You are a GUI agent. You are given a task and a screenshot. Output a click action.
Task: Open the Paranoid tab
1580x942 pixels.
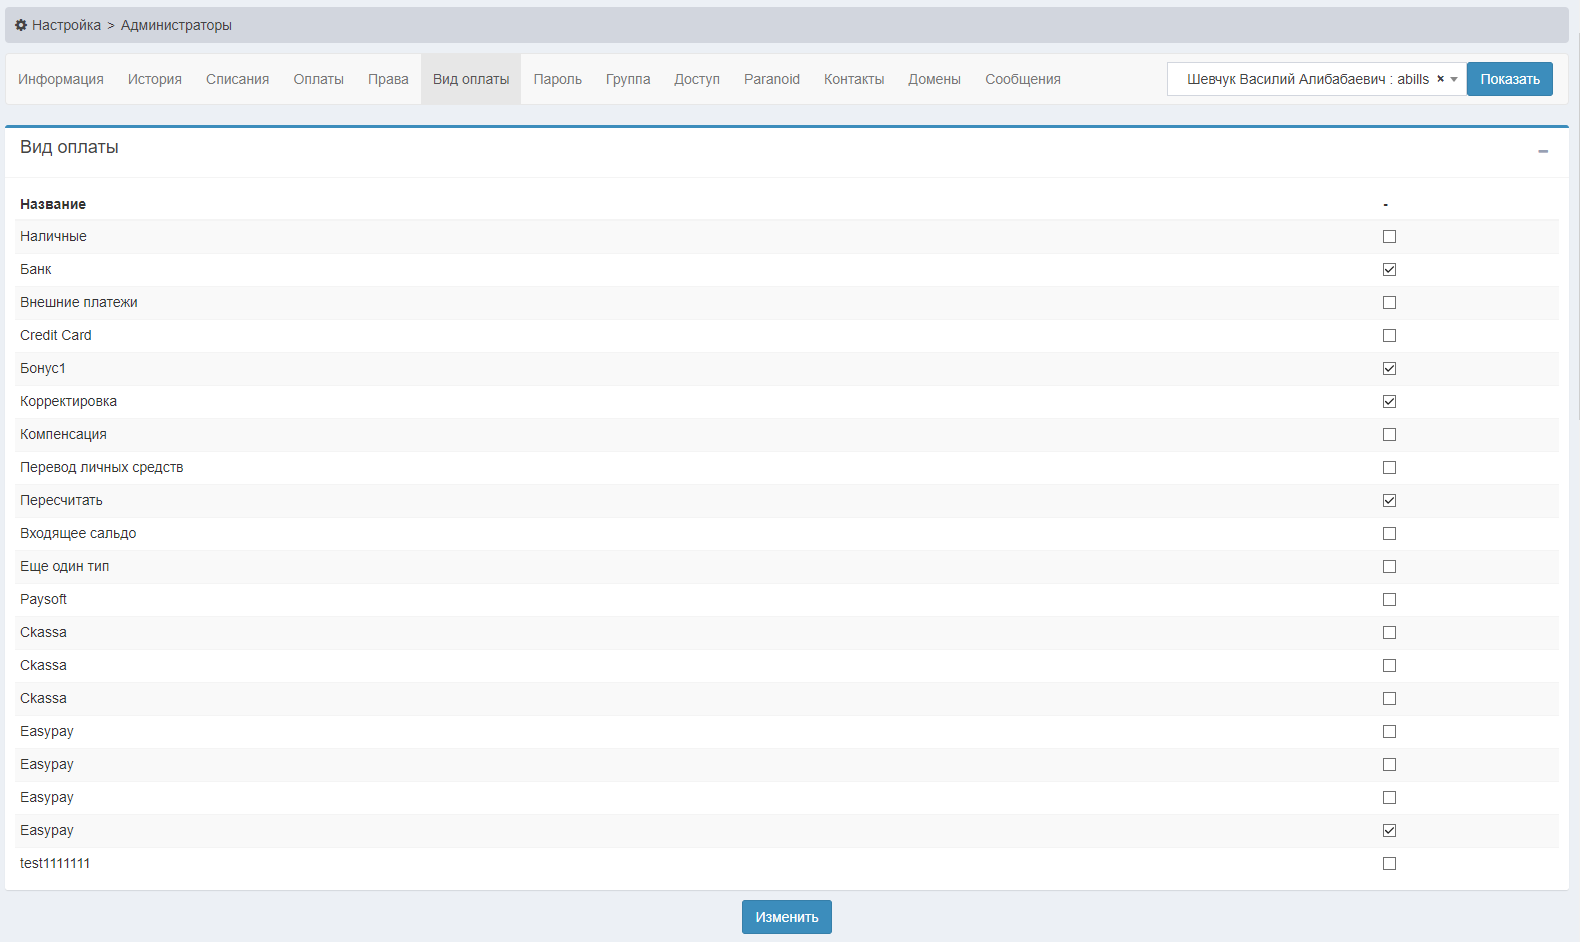771,79
